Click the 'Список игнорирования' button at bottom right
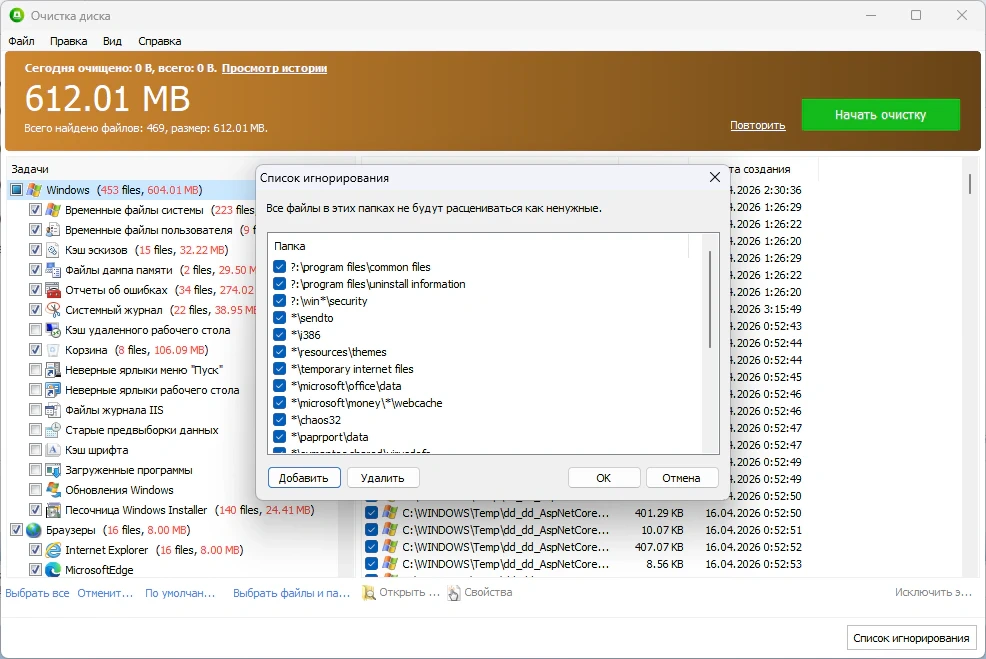The height and width of the screenshot is (659, 986). [911, 638]
